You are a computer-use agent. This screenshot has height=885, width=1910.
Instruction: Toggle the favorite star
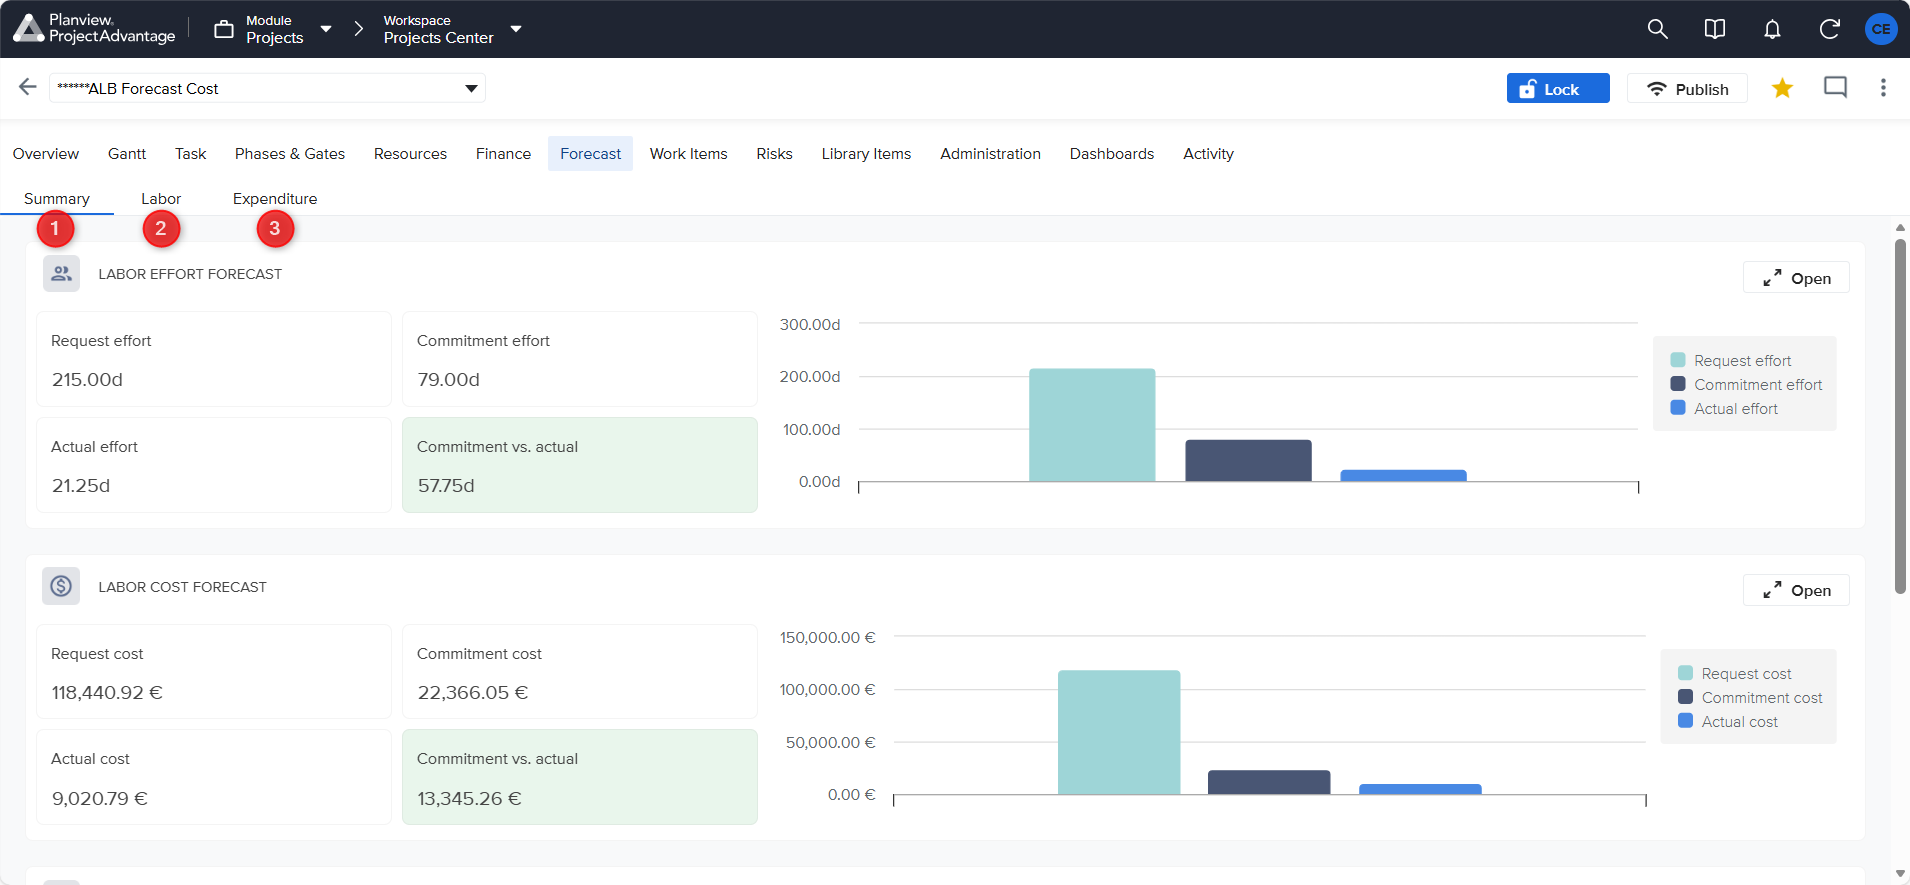click(1781, 88)
